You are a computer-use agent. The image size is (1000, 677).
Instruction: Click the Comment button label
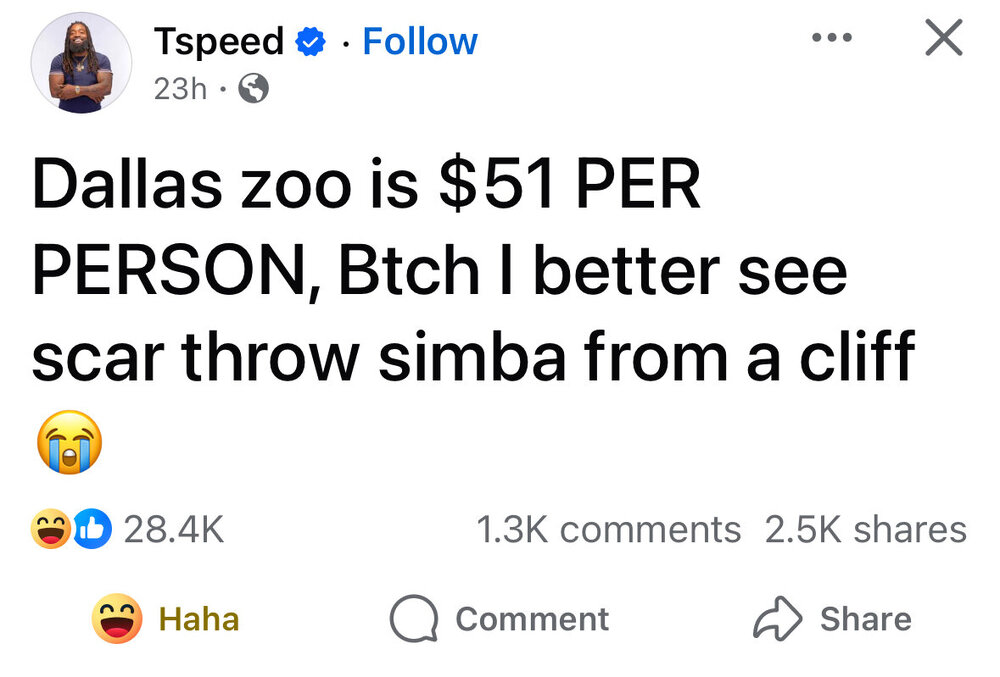click(532, 619)
